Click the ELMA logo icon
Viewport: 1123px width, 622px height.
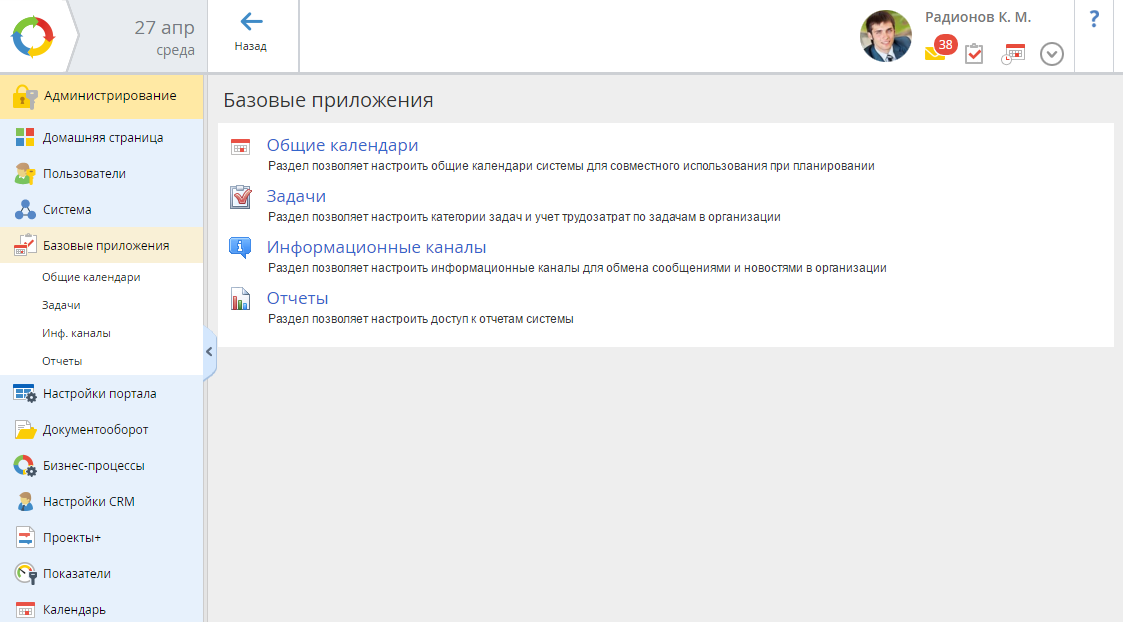coord(34,36)
